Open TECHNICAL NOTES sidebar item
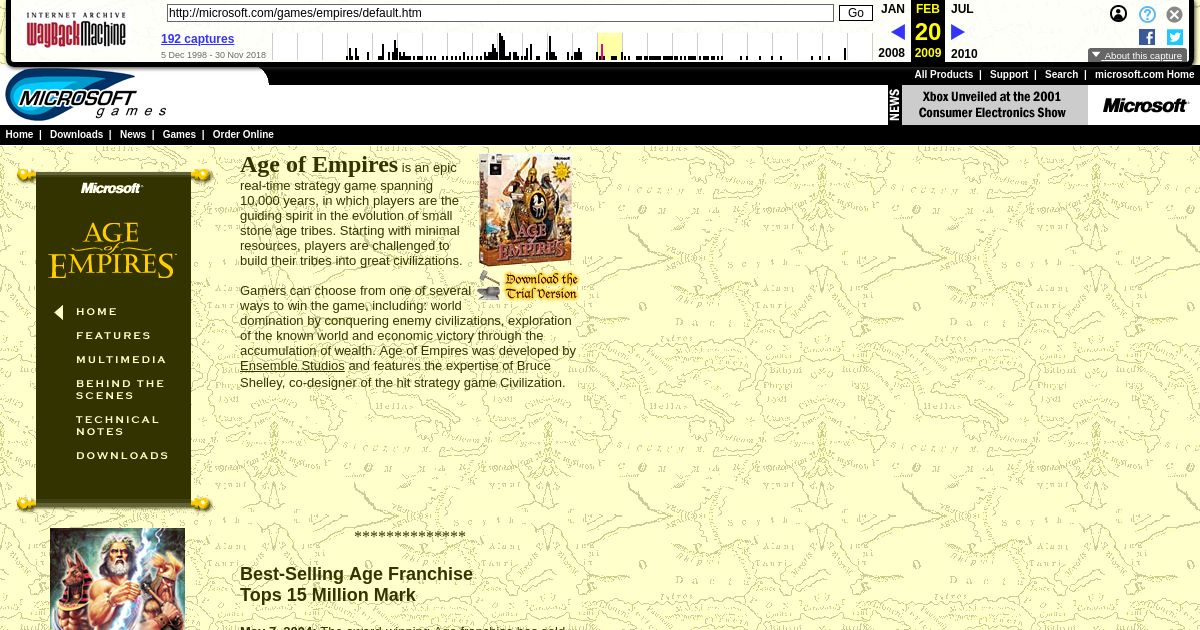This screenshot has width=1200, height=630. coord(117,426)
